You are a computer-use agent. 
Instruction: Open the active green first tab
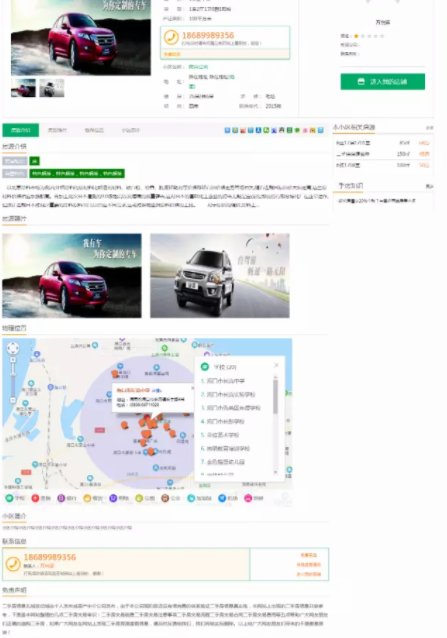(x=21, y=130)
